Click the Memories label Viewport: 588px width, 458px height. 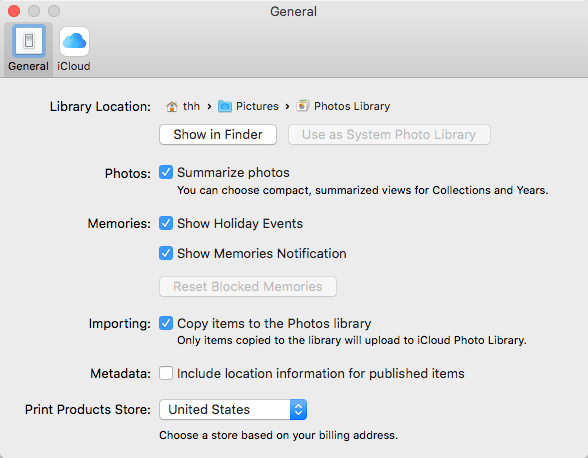tap(119, 224)
